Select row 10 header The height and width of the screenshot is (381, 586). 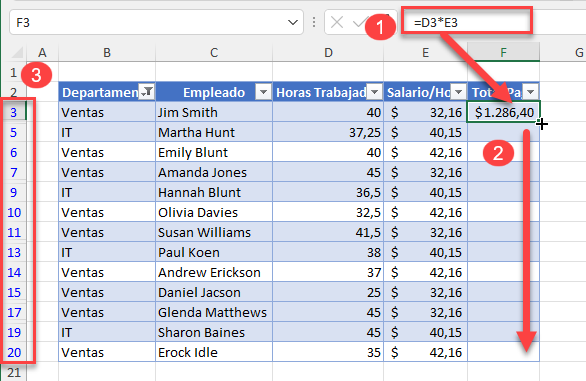click(14, 212)
